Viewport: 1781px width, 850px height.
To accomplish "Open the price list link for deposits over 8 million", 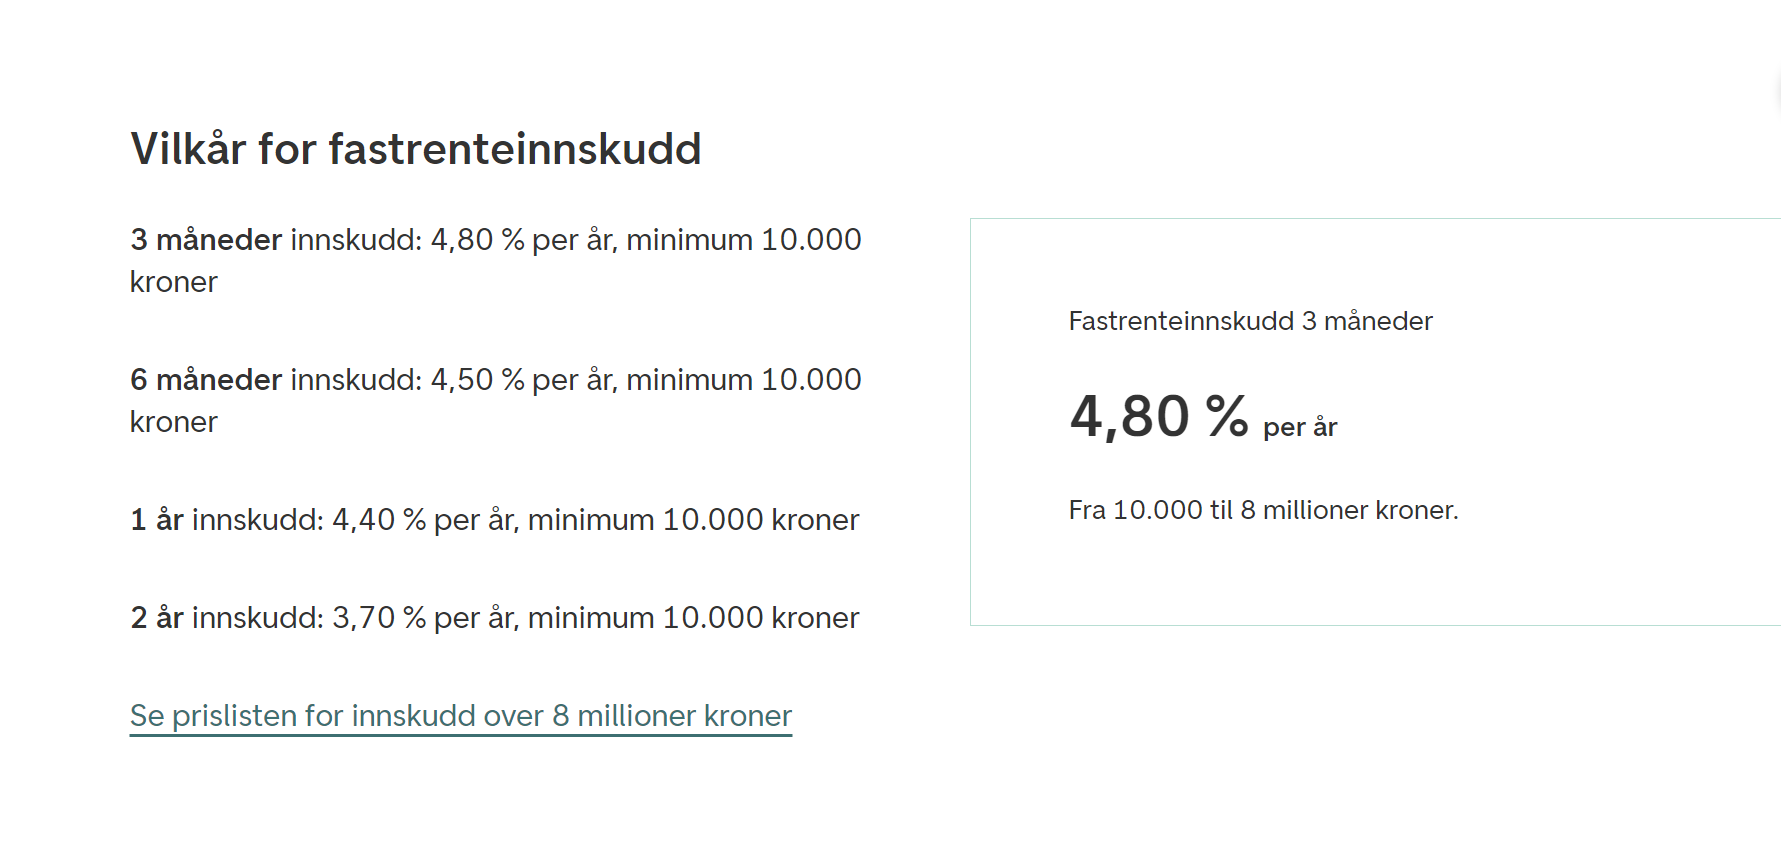I will click(x=460, y=716).
